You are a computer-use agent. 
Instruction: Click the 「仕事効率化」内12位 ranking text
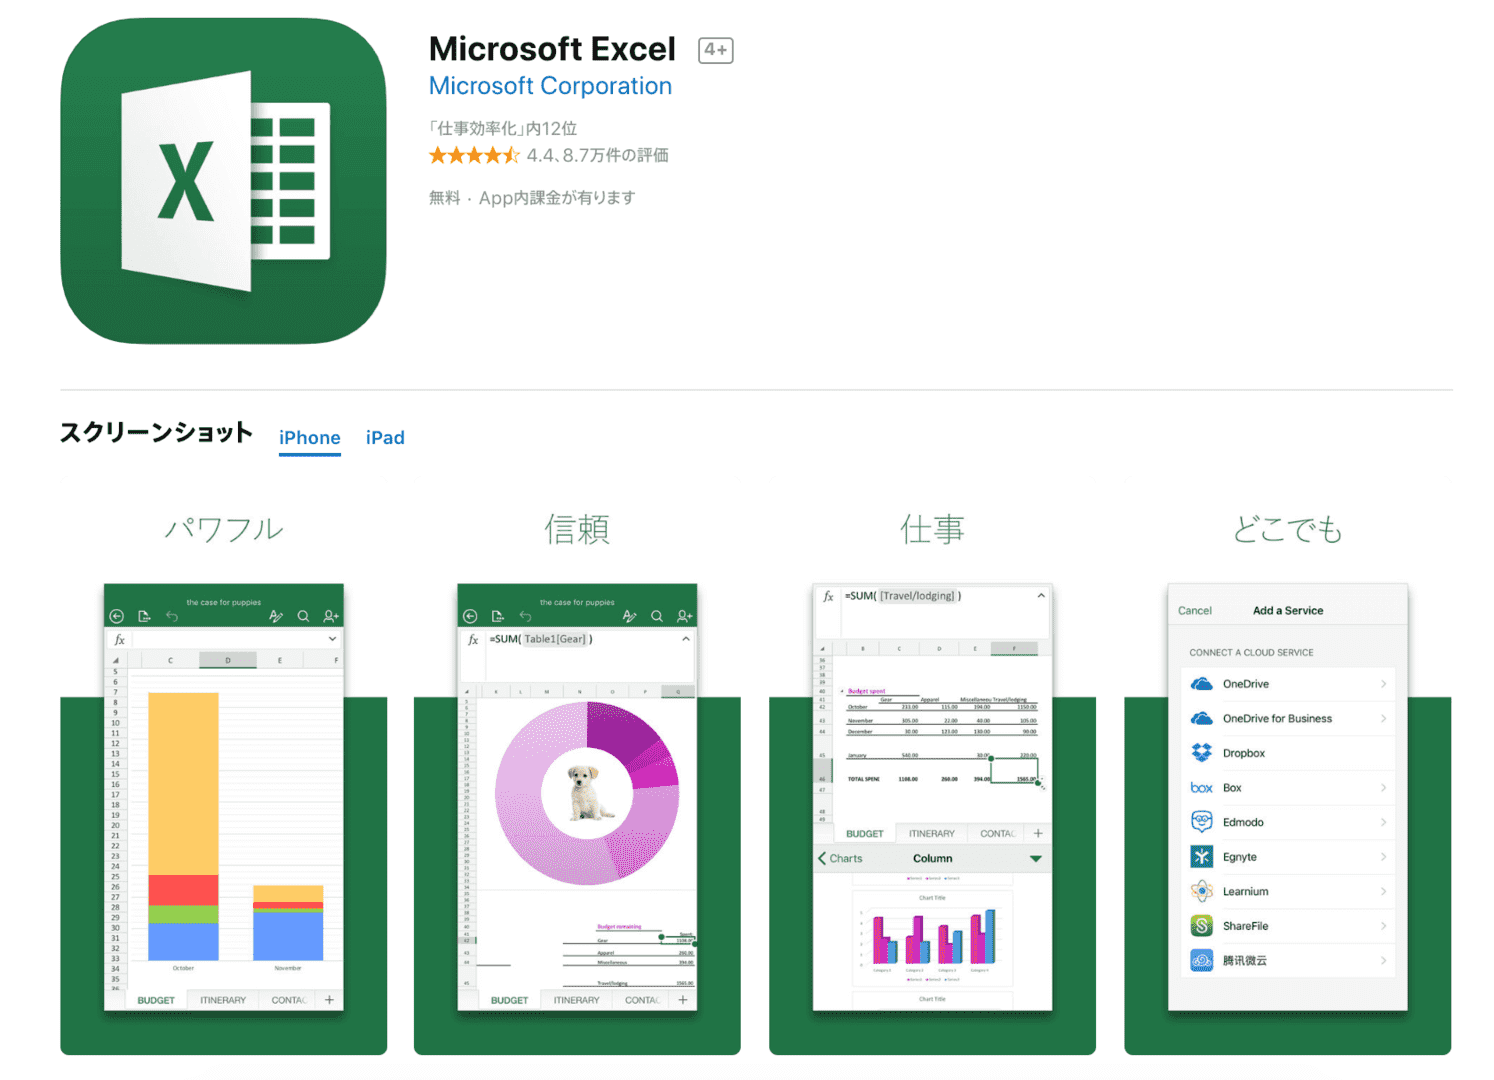[x=503, y=128]
